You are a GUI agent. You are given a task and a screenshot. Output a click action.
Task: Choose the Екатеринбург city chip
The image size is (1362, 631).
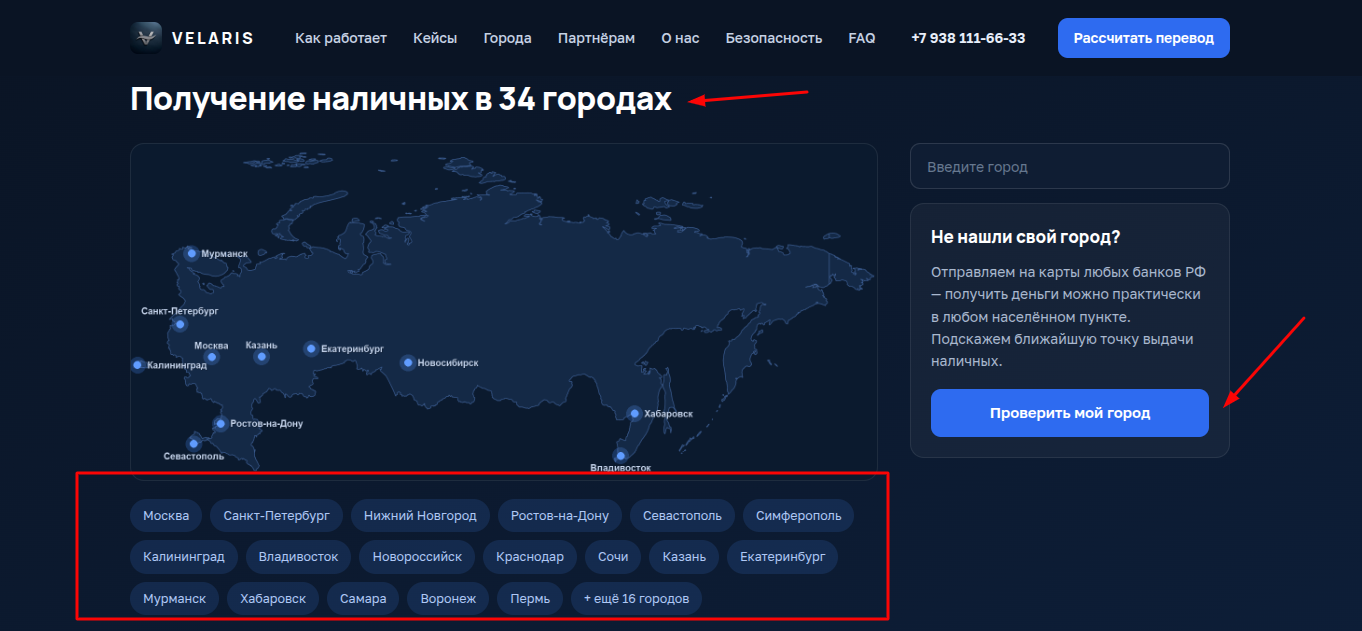pos(782,557)
